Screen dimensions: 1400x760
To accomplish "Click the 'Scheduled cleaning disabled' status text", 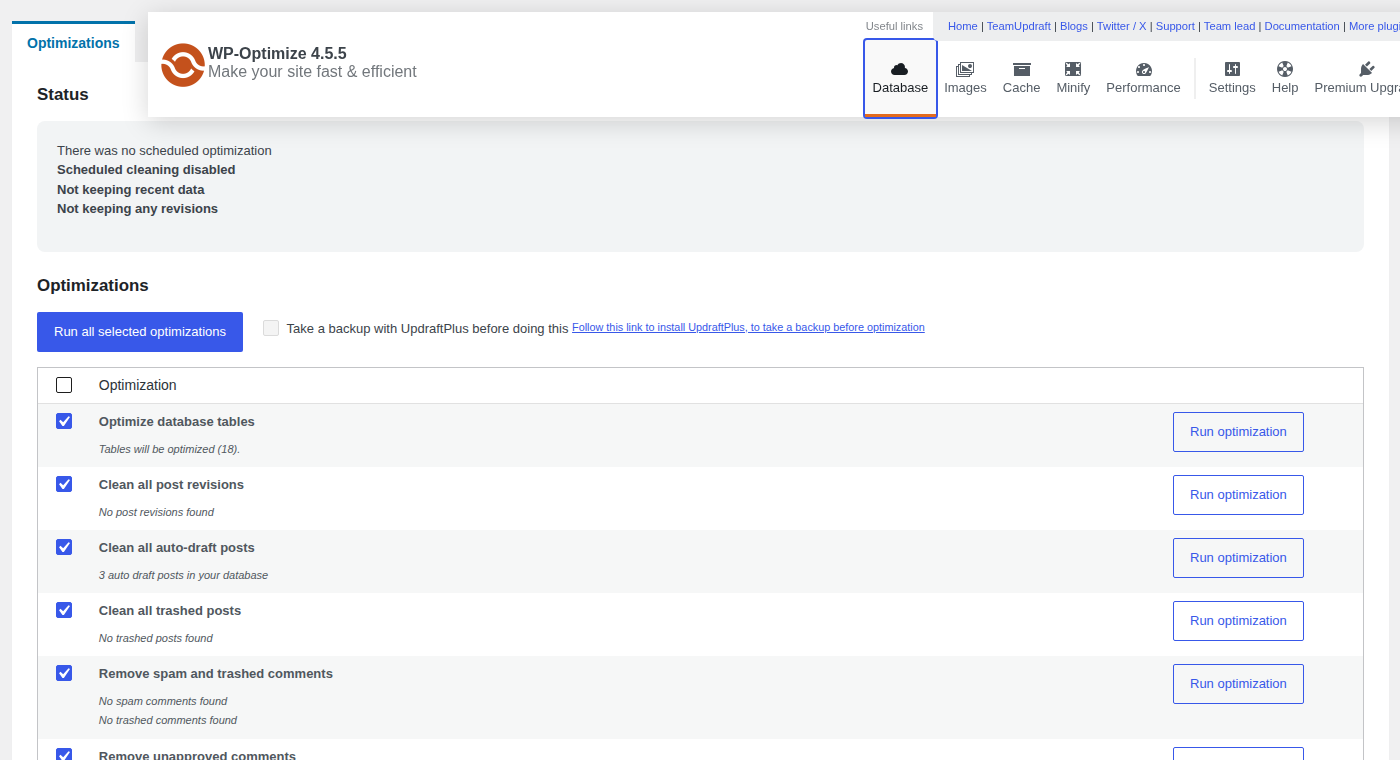I will (146, 170).
